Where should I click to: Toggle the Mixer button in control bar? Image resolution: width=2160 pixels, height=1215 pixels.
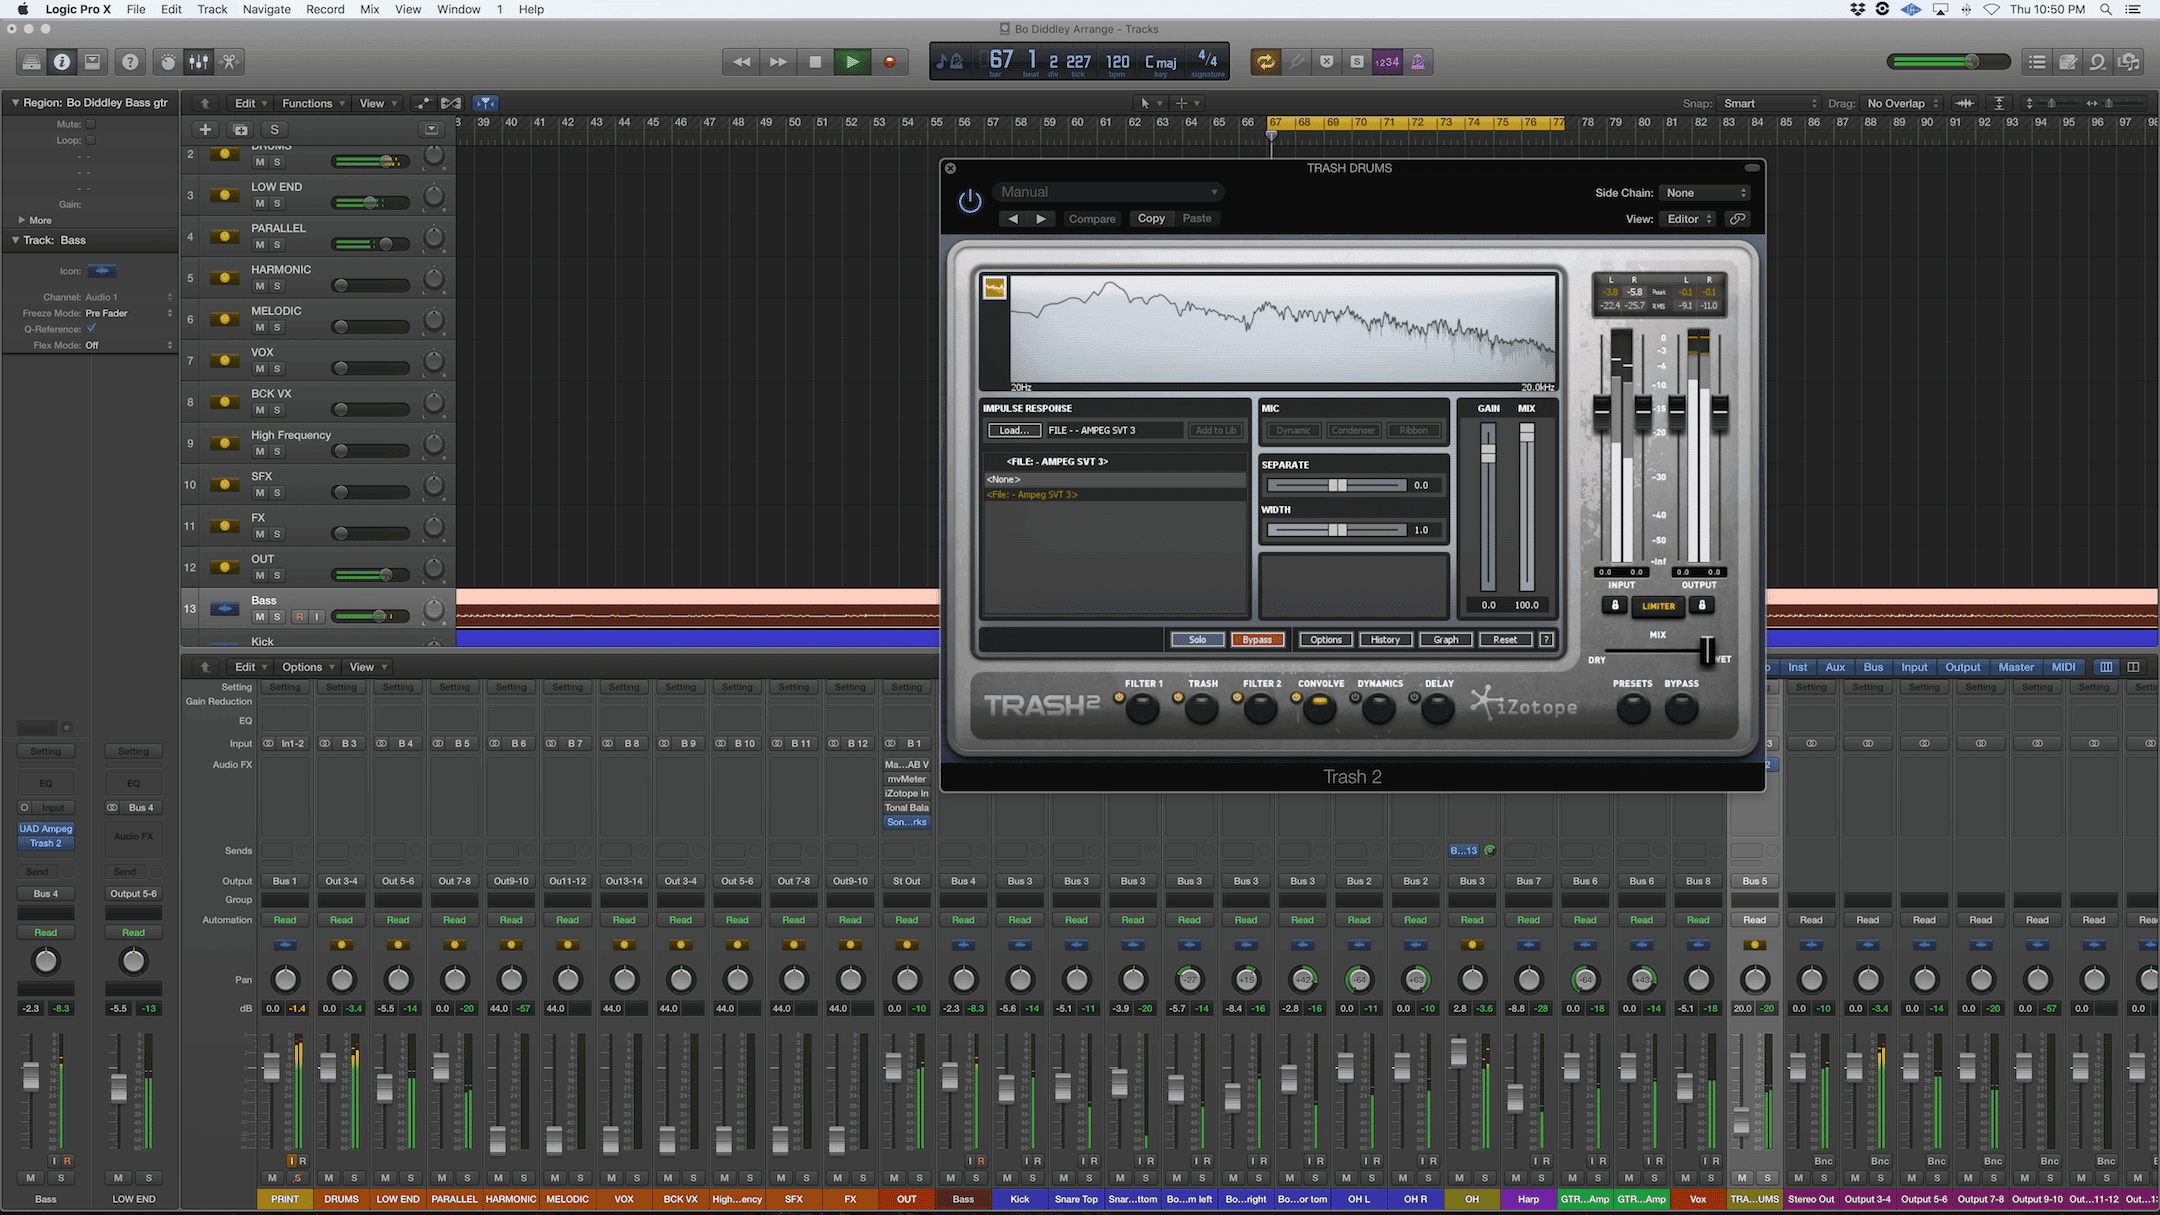199,62
